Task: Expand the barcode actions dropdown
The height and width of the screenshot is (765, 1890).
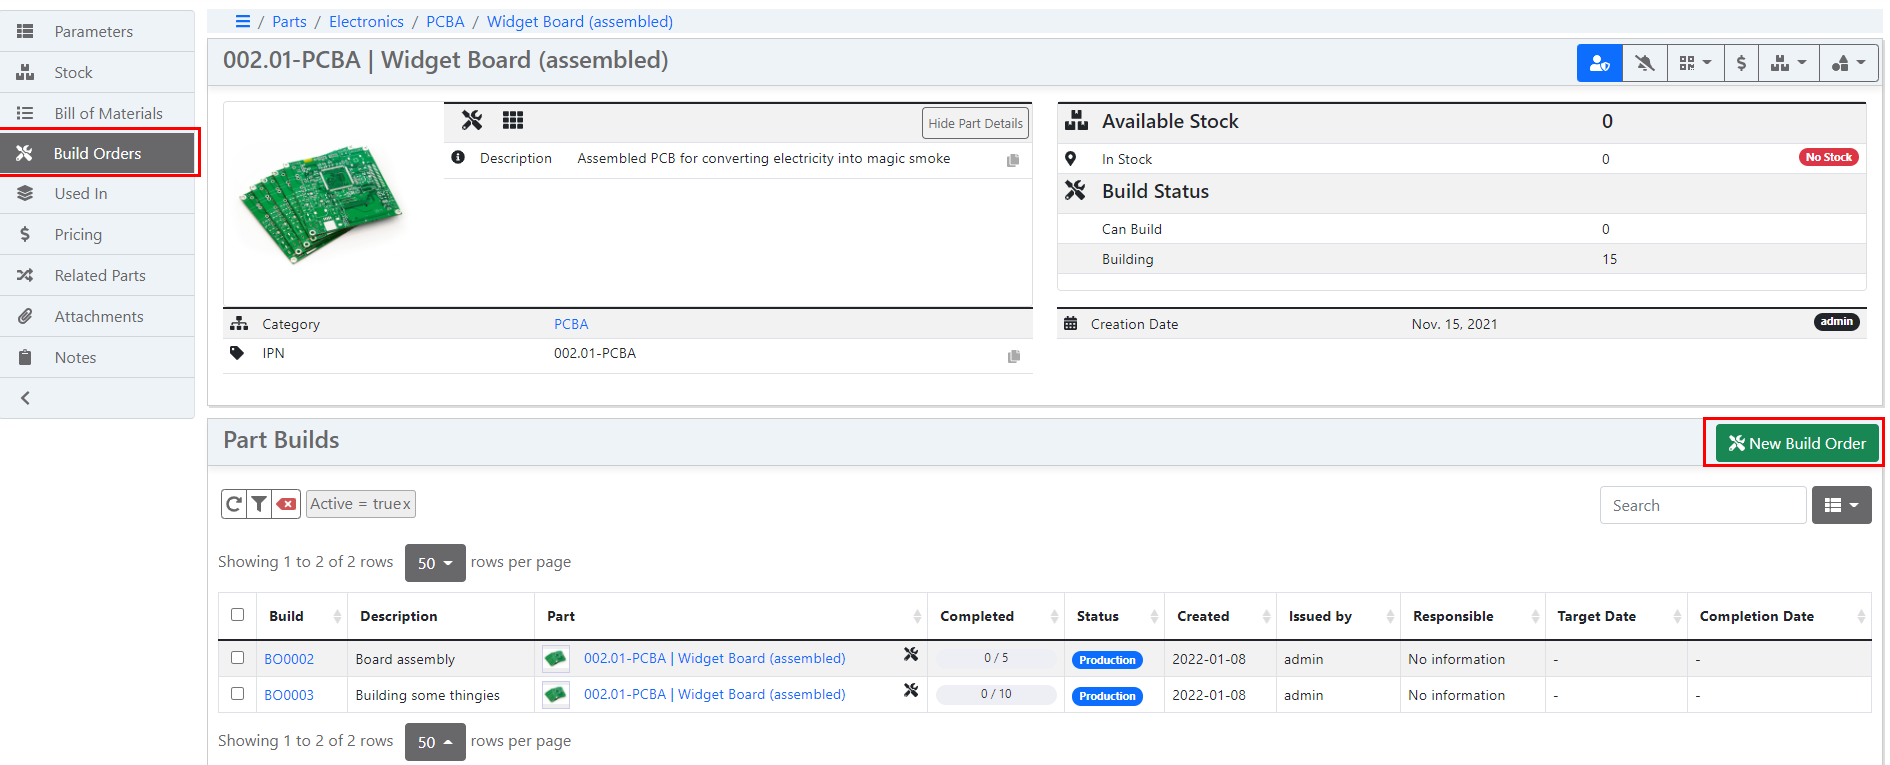Action: [x=1695, y=63]
